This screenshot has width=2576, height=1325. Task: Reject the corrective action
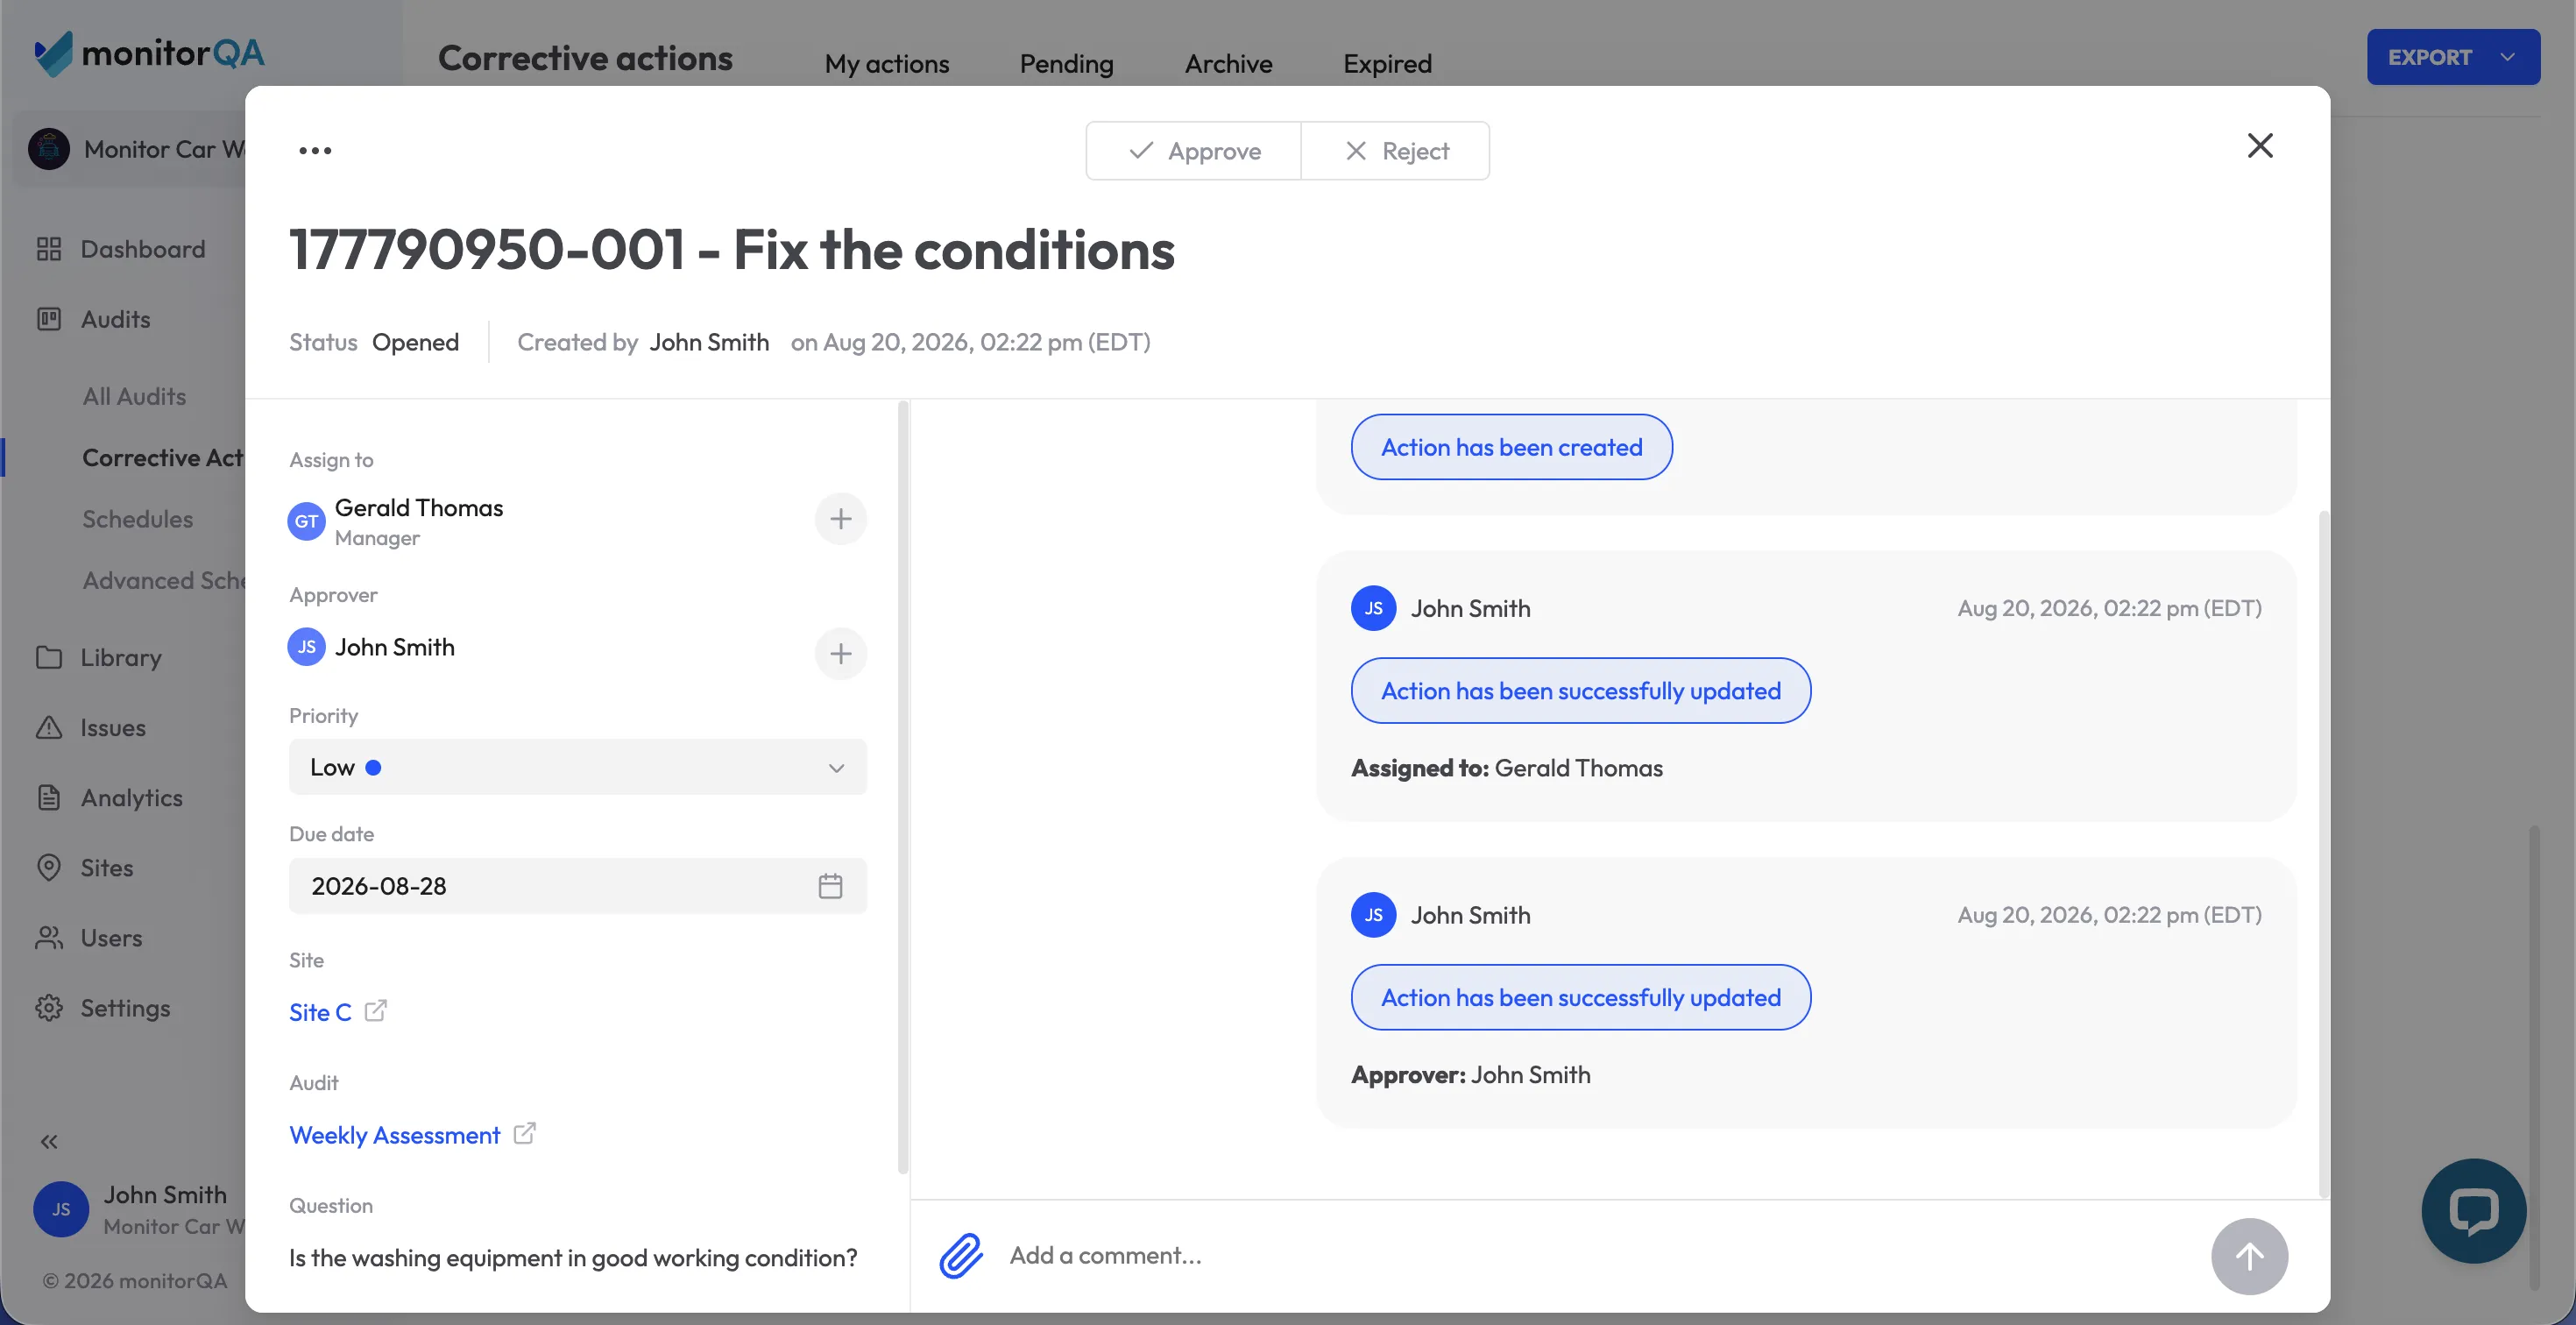(x=1396, y=151)
